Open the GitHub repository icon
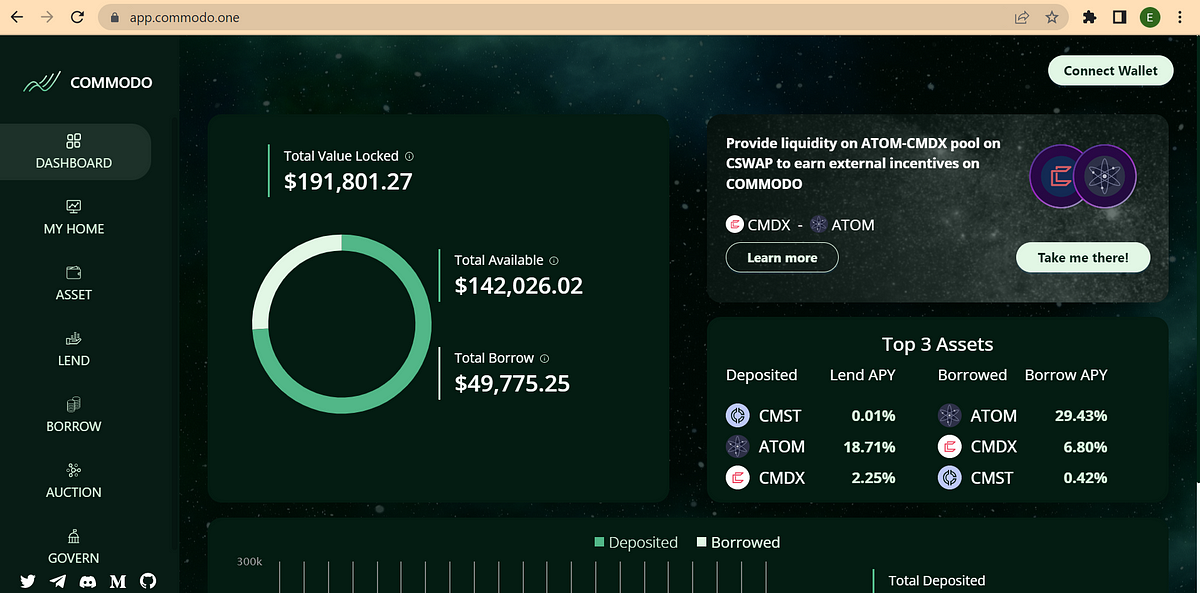Image resolution: width=1200 pixels, height=593 pixels. tap(148, 581)
